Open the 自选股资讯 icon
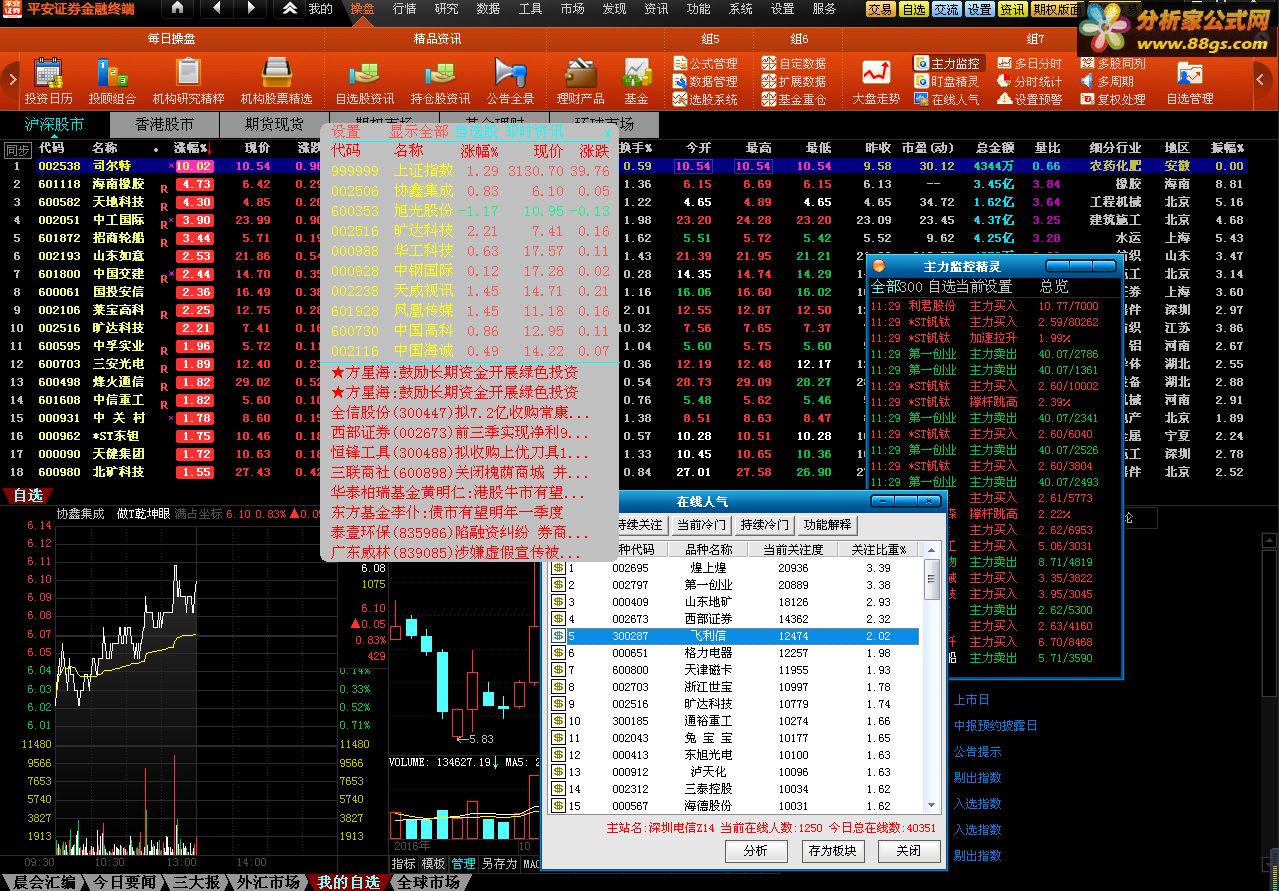1279x891 pixels. (x=364, y=81)
